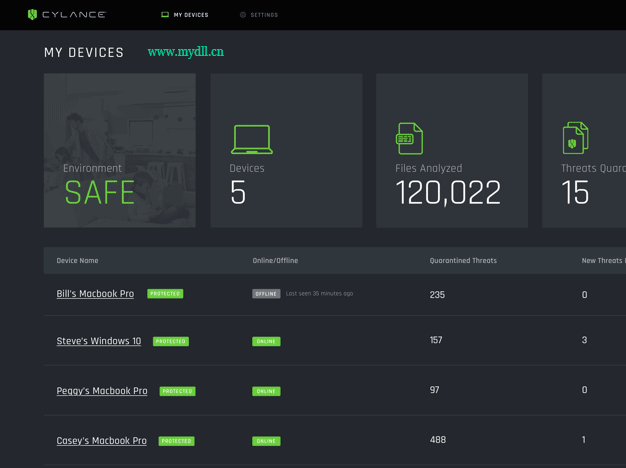The image size is (626, 468).
Task: Click new threats value 0 for Bill's
Action: [x=584, y=295]
